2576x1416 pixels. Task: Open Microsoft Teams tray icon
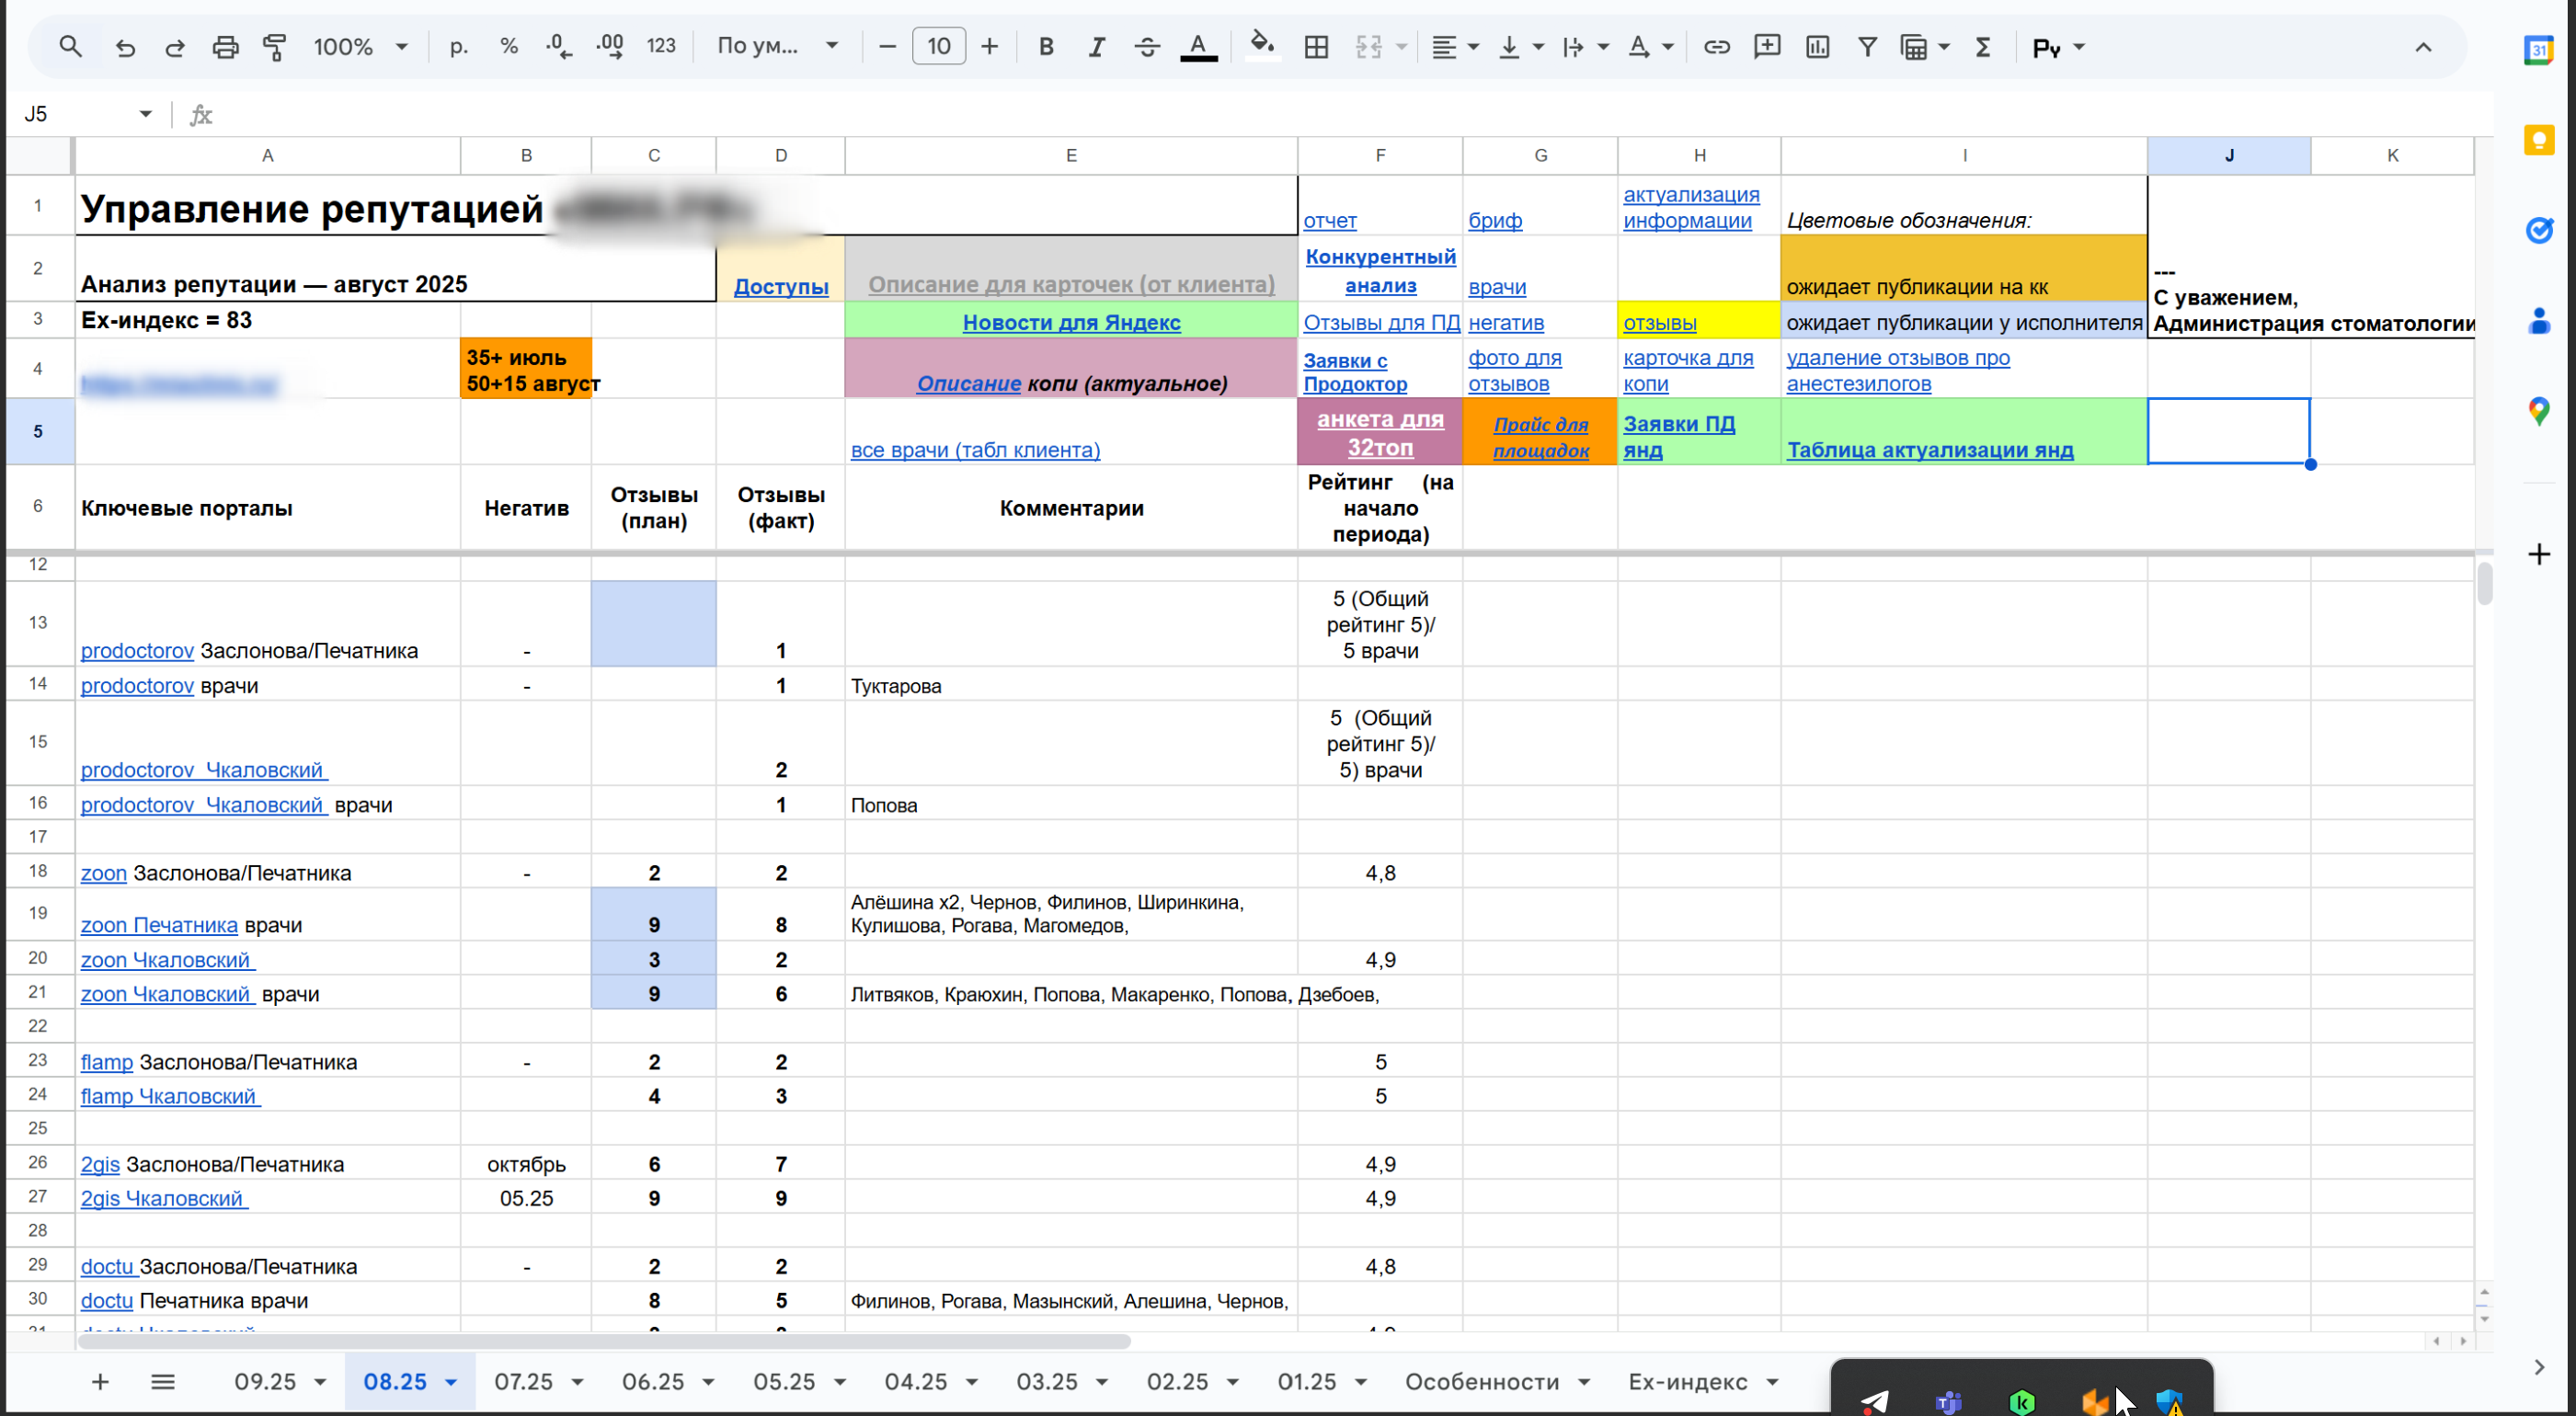1948,1402
